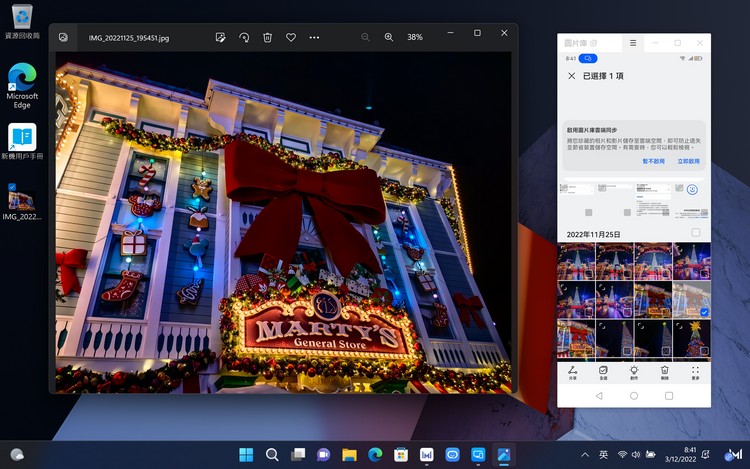Open the three-dot See more menu
This screenshot has width=750, height=469.
pos(314,37)
